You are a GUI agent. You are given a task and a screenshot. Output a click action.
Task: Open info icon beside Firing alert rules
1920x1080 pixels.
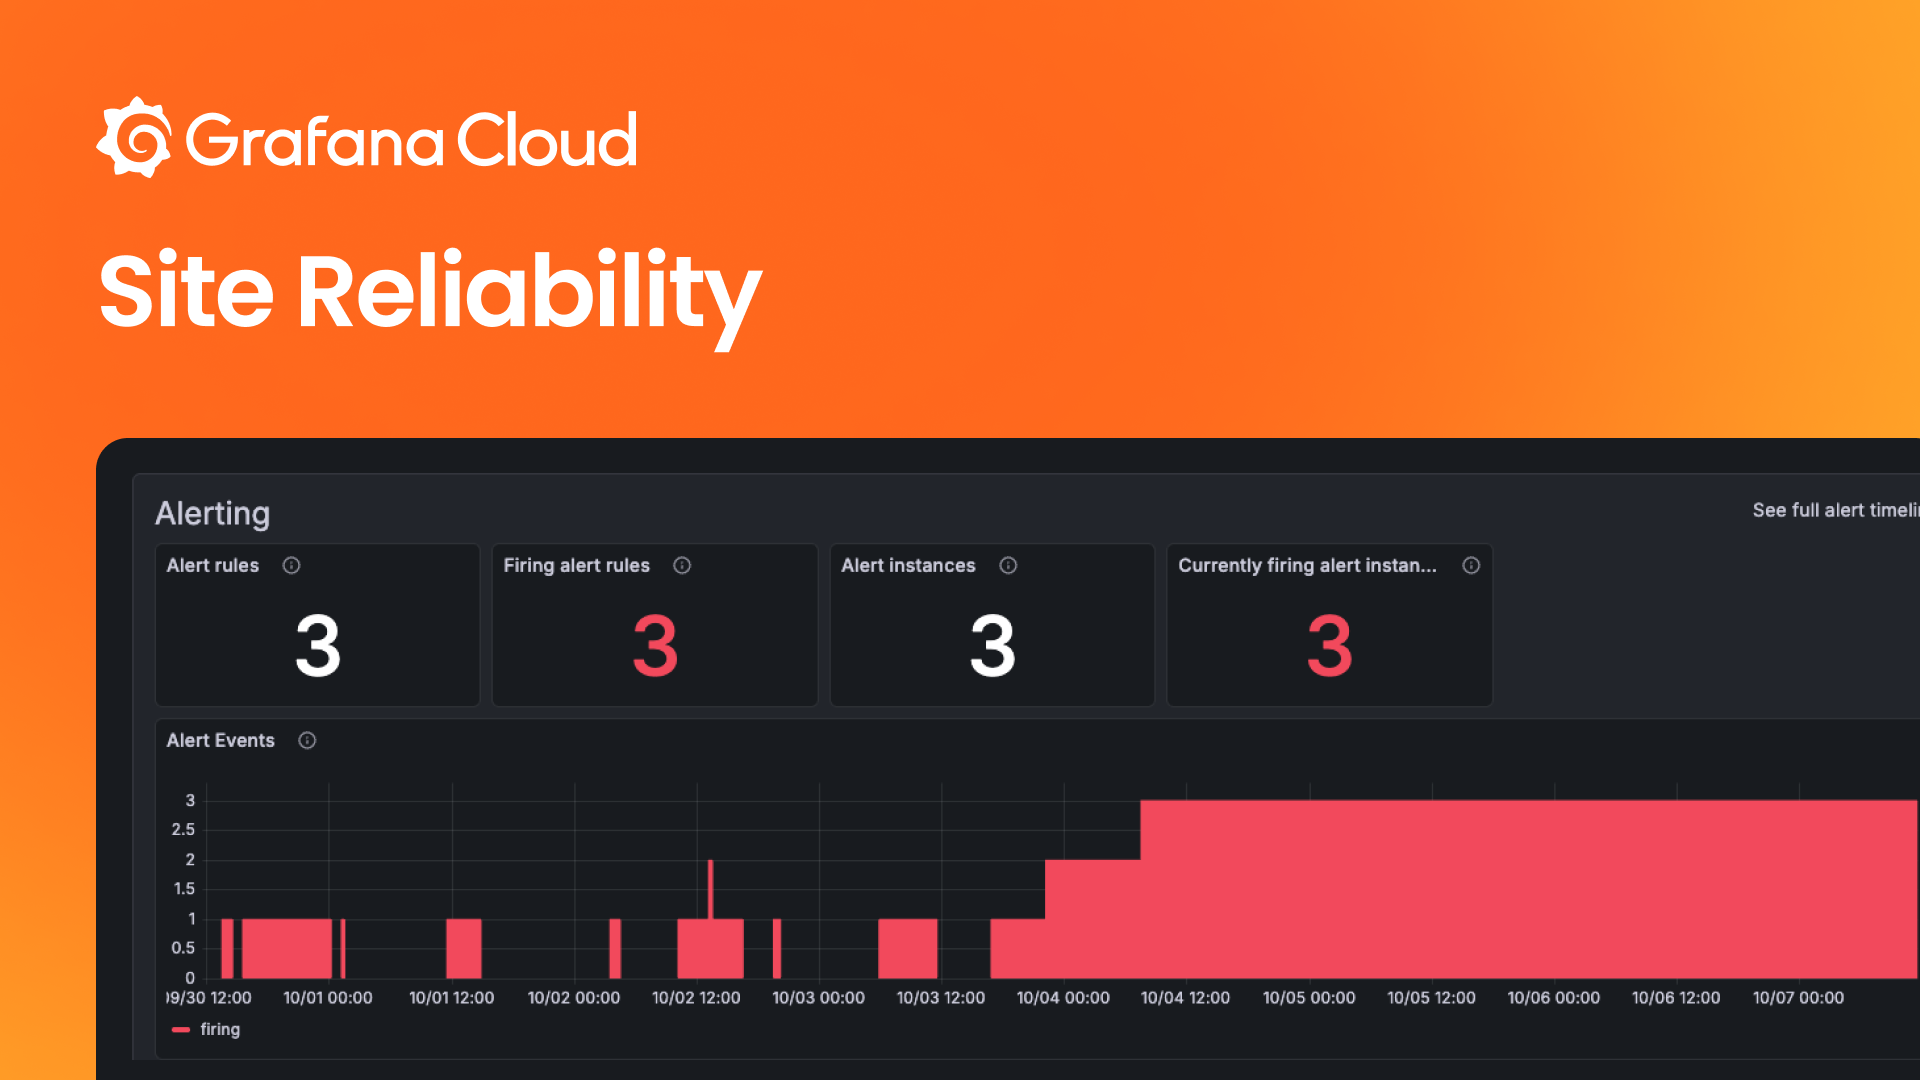coord(682,566)
